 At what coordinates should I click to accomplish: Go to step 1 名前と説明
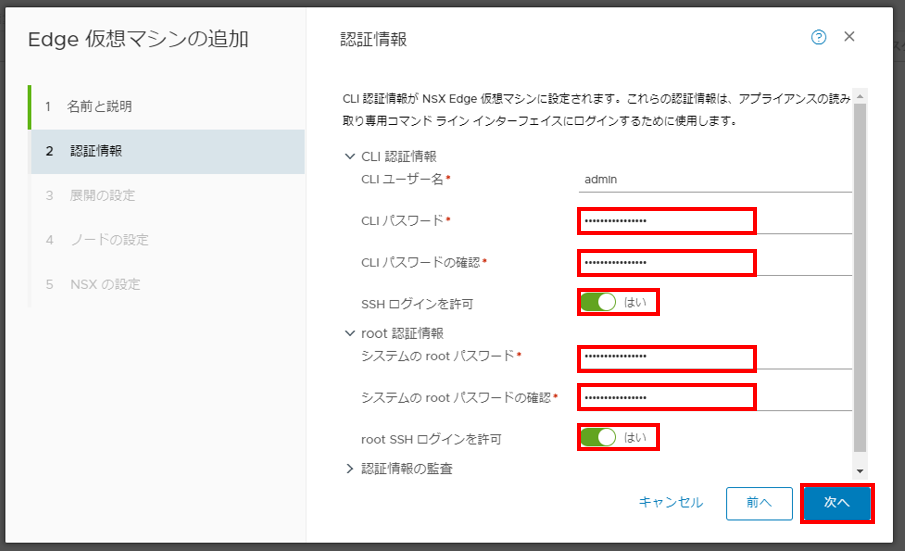(x=167, y=107)
